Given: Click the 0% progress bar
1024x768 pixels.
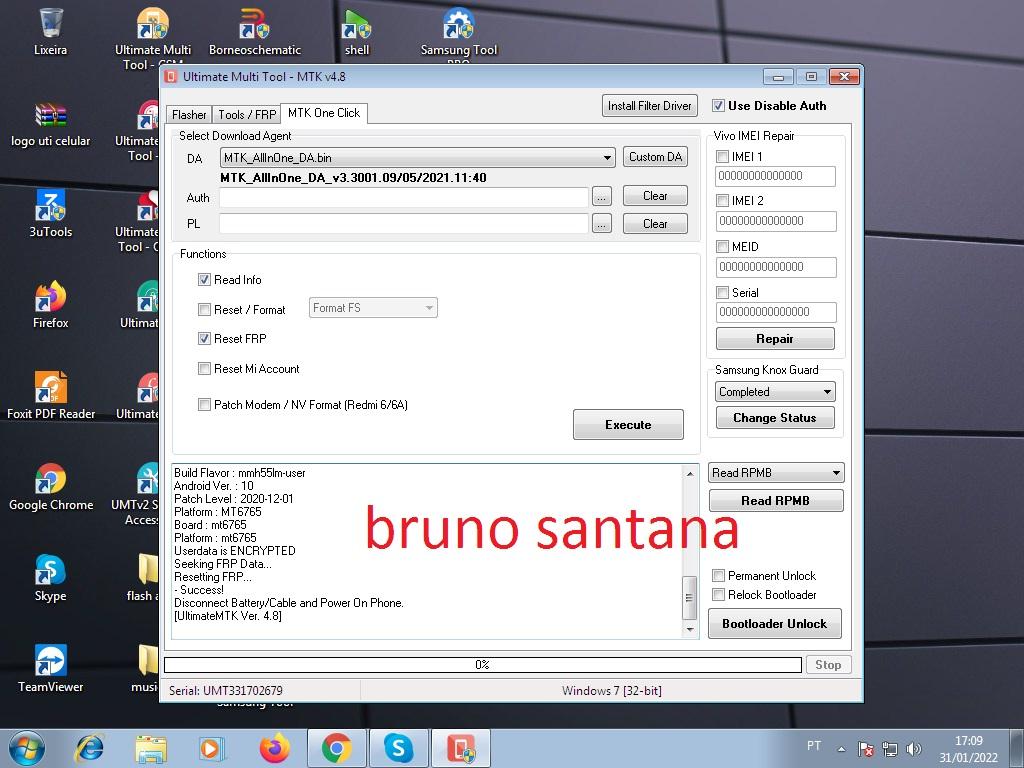Looking at the screenshot, I should pos(483,665).
